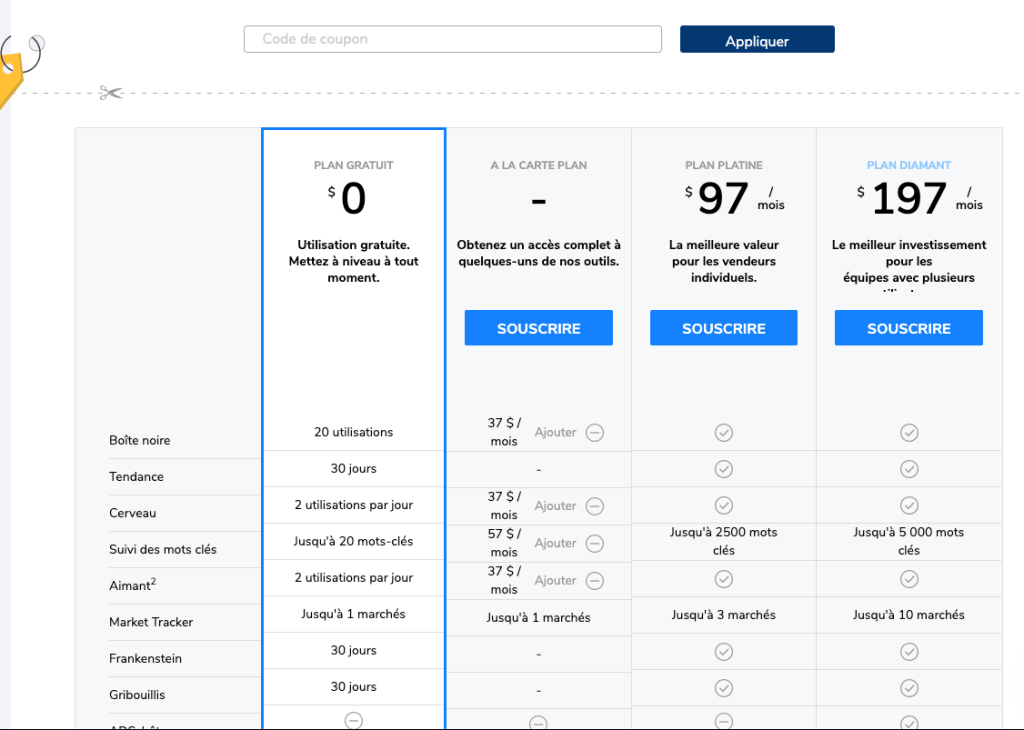Click Suivi des mots clés Ajouter icon

coord(595,543)
